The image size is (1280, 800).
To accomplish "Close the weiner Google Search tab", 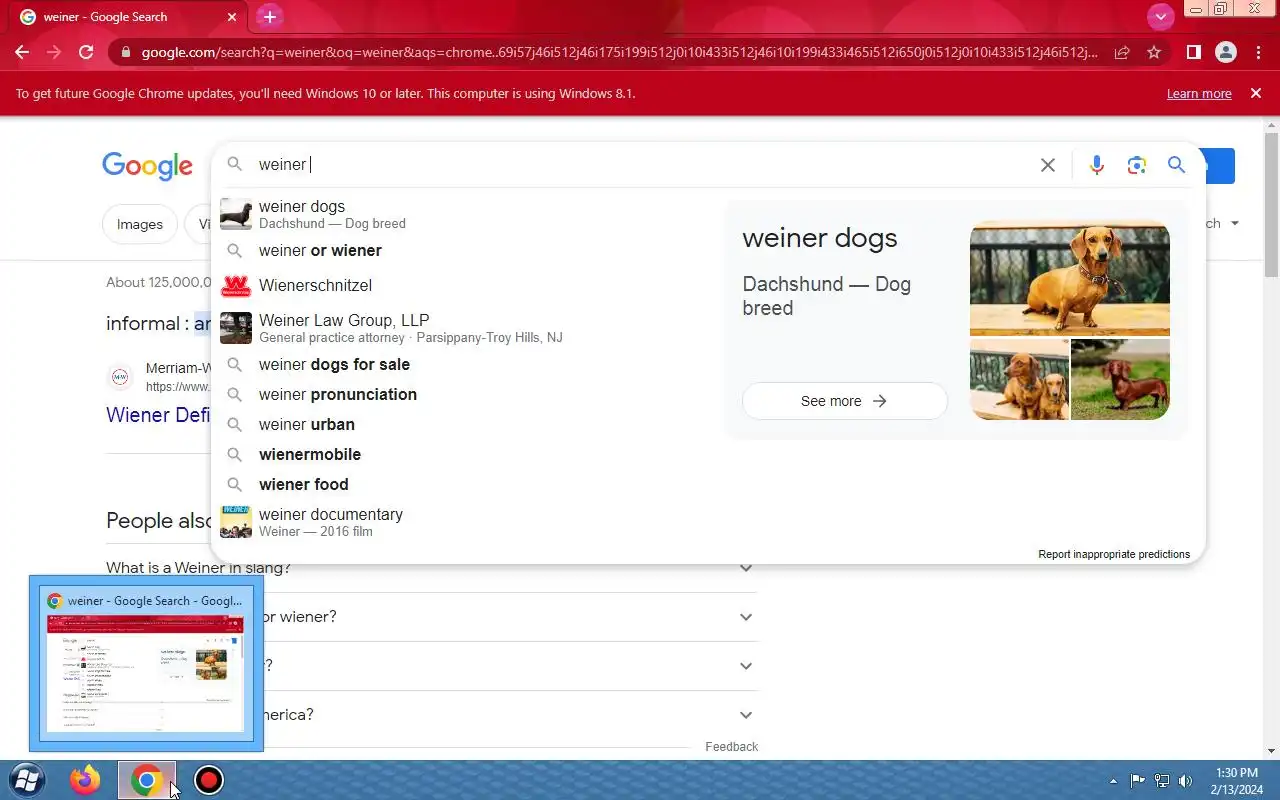I will [232, 17].
